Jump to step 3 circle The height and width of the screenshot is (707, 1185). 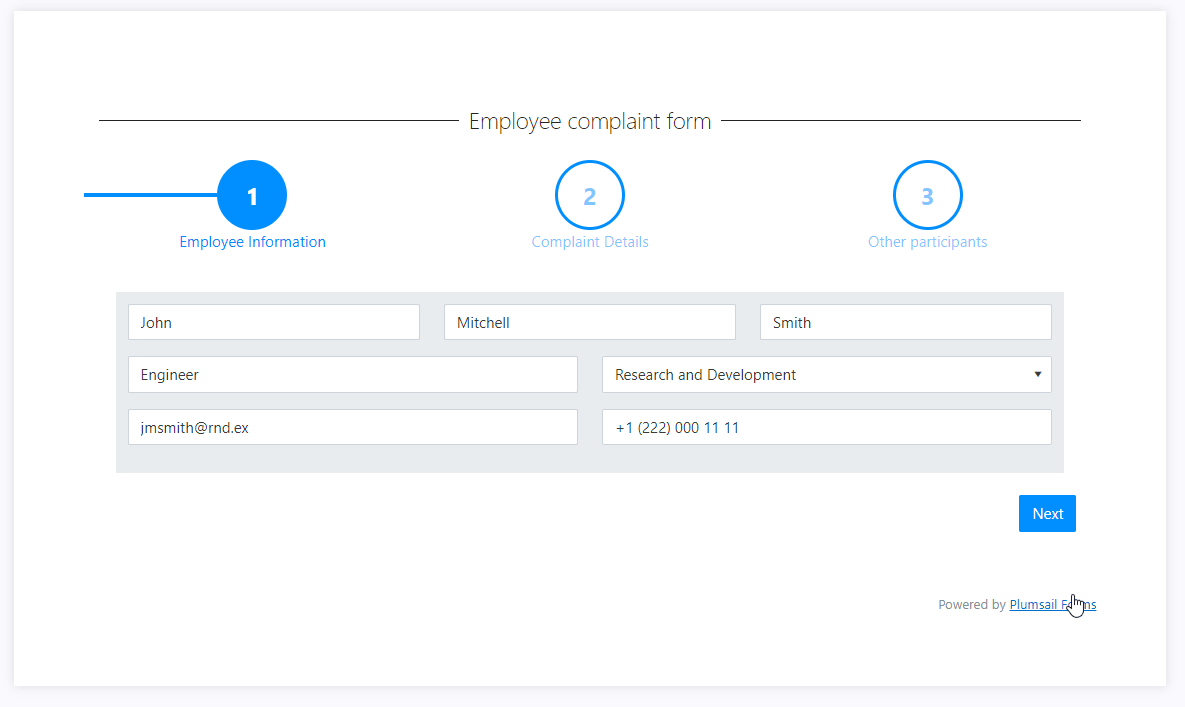click(x=927, y=195)
